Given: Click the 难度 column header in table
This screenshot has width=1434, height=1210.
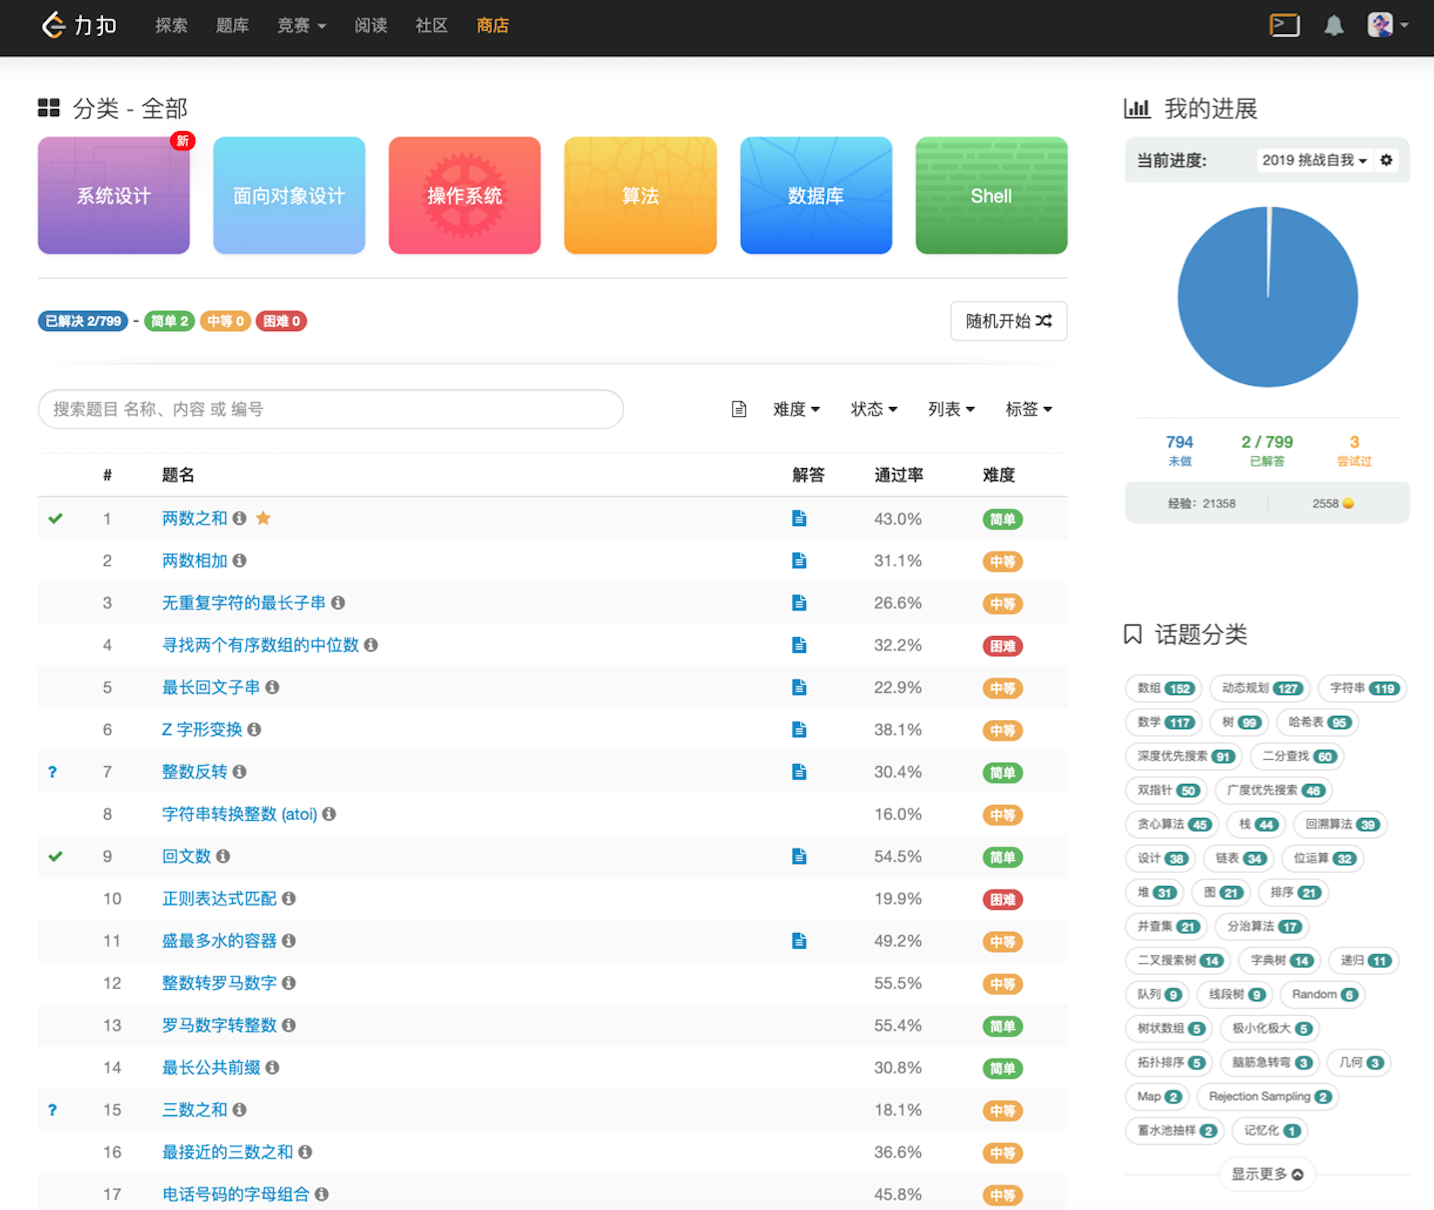Looking at the screenshot, I should point(999,475).
